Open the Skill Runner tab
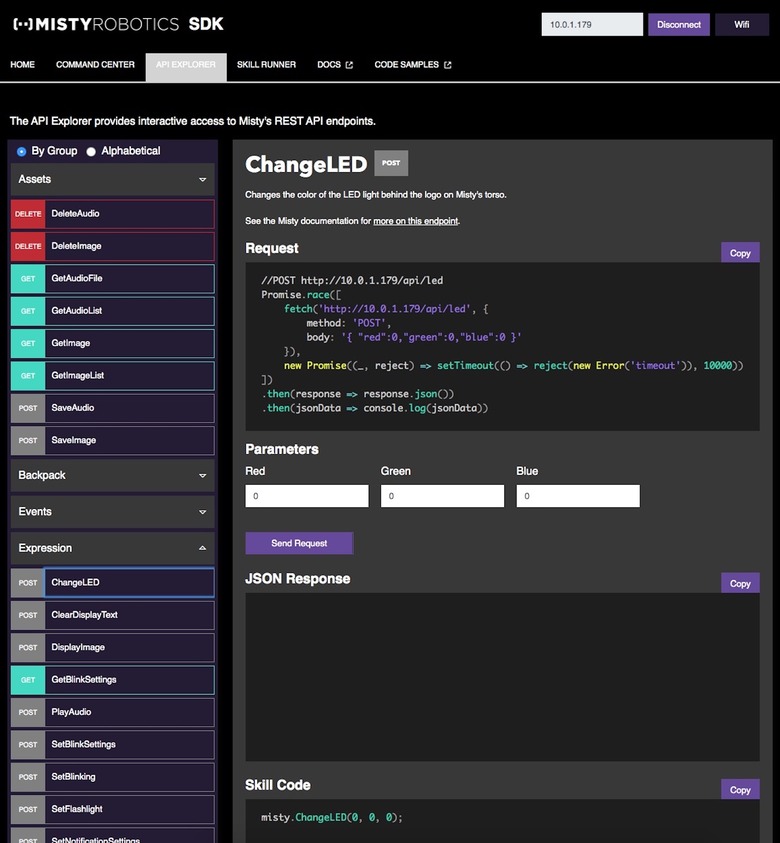780x843 pixels. pyautogui.click(x=266, y=65)
